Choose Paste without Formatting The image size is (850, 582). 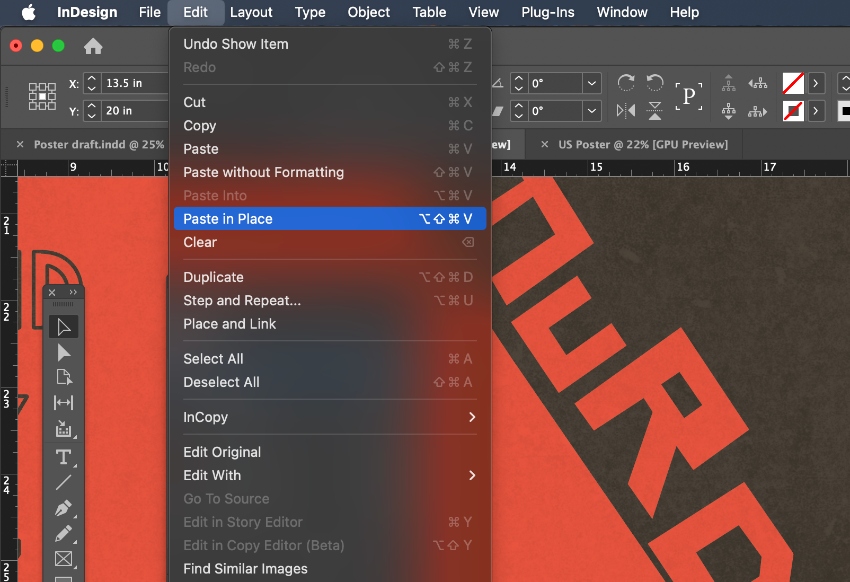pyautogui.click(x=330, y=172)
